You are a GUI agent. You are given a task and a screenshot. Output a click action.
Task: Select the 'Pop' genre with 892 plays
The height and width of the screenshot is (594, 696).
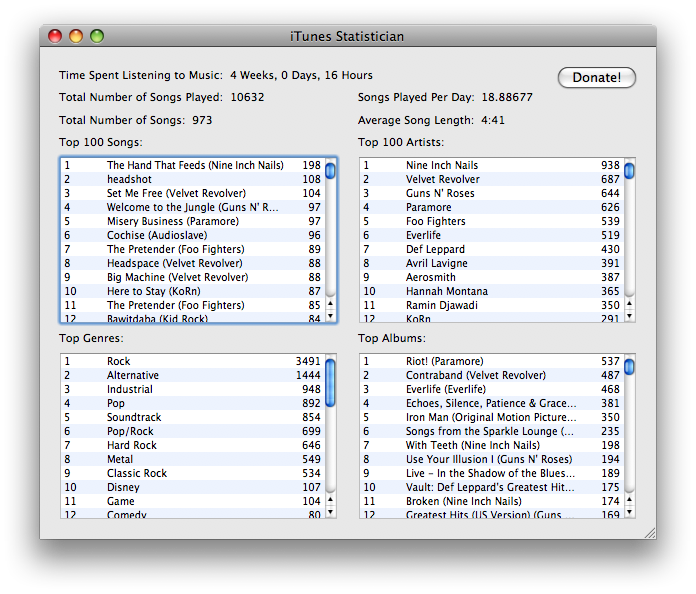coord(193,404)
